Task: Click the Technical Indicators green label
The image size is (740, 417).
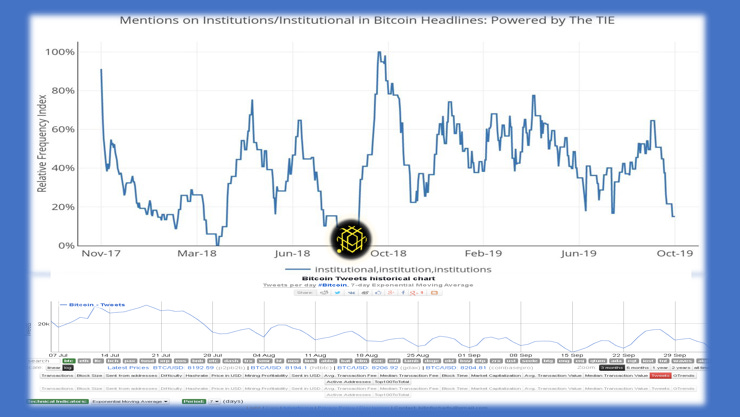Action: pyautogui.click(x=58, y=401)
